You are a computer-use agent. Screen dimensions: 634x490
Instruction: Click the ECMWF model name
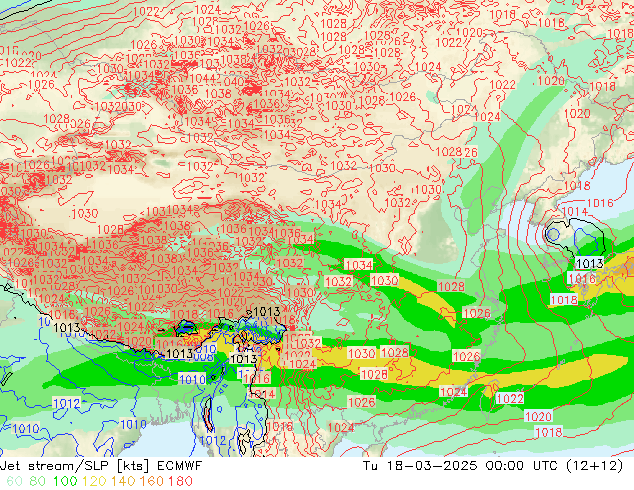click(179, 466)
